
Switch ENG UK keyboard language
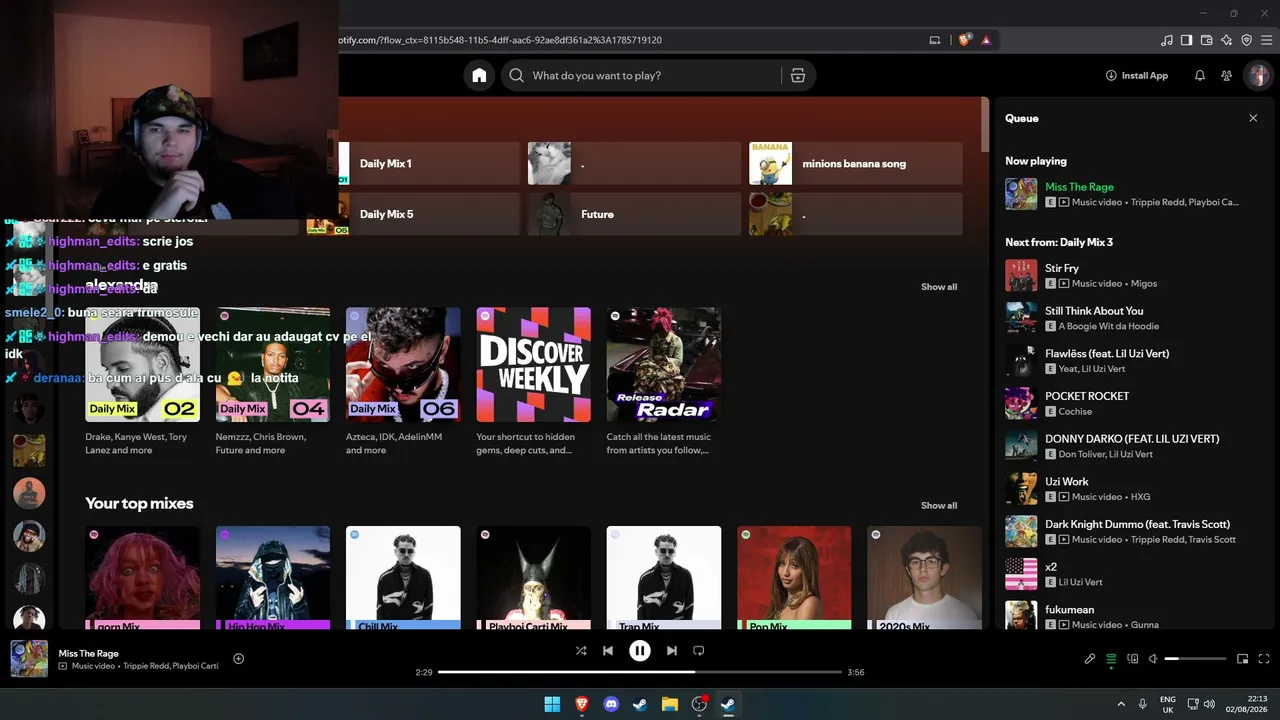pos(1167,704)
